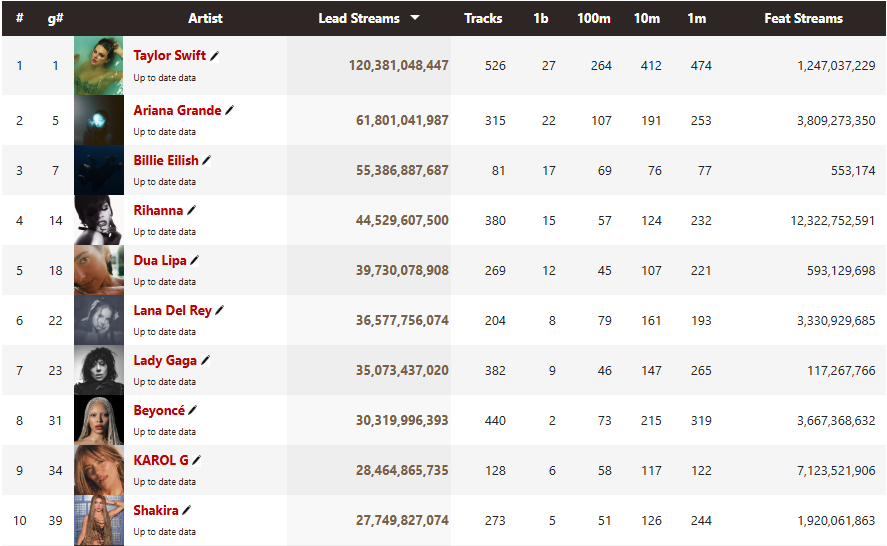Select lead streams value 35,073,437,020
This screenshot has width=887, height=546.
pyautogui.click(x=402, y=370)
